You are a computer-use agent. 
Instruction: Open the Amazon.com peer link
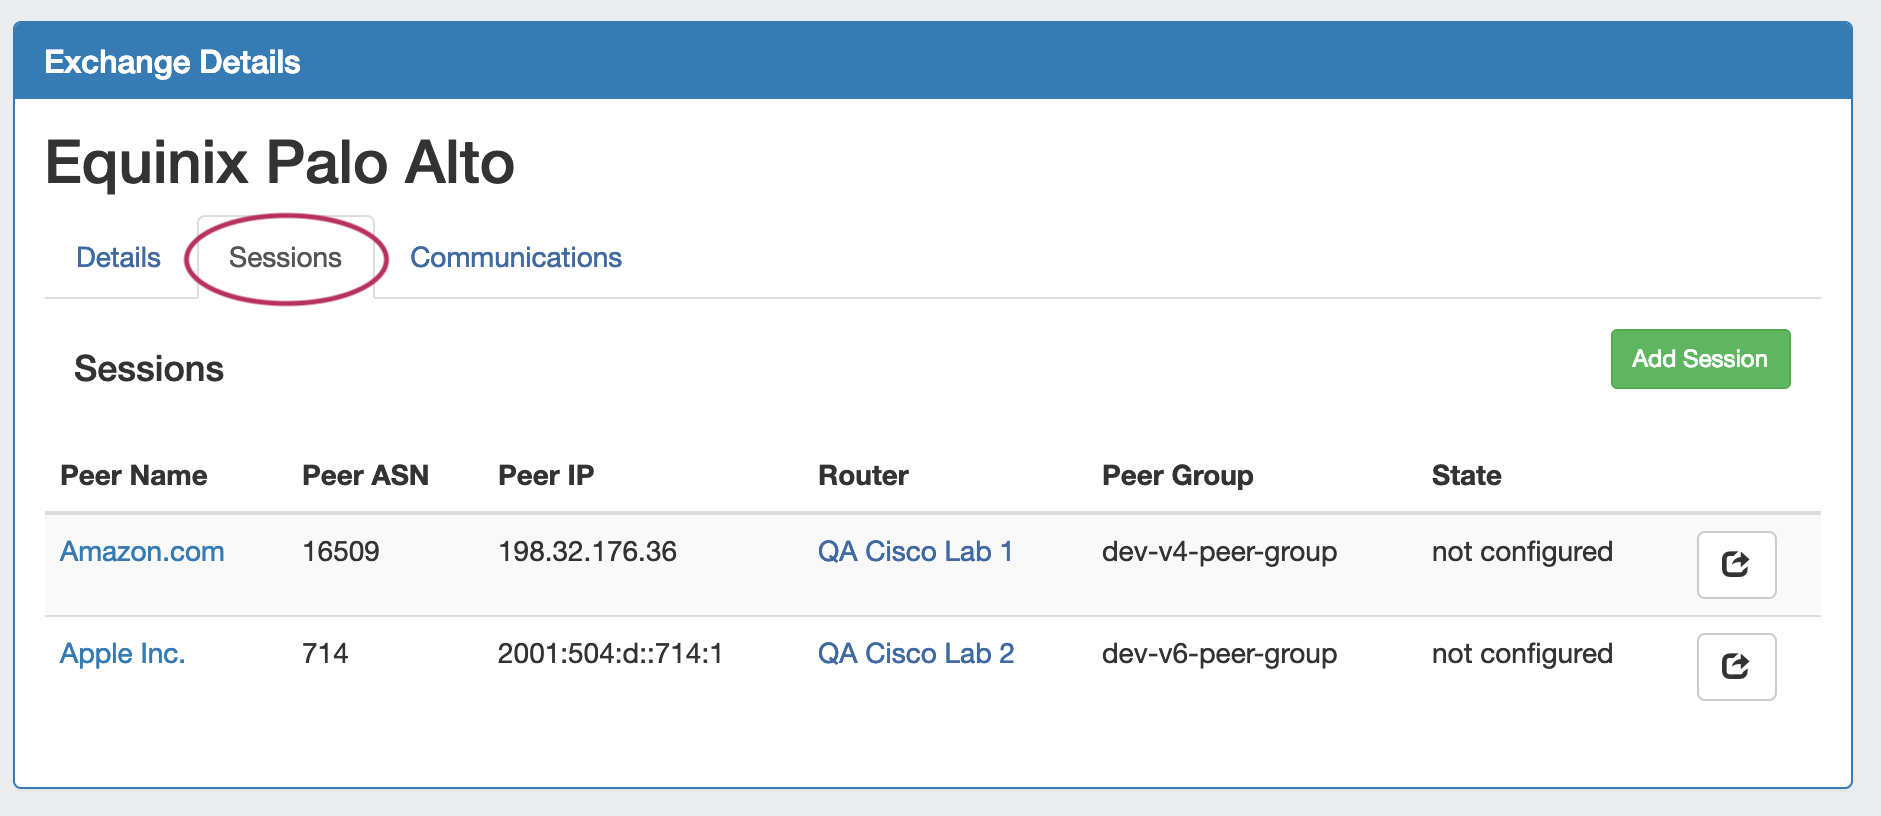click(x=142, y=552)
